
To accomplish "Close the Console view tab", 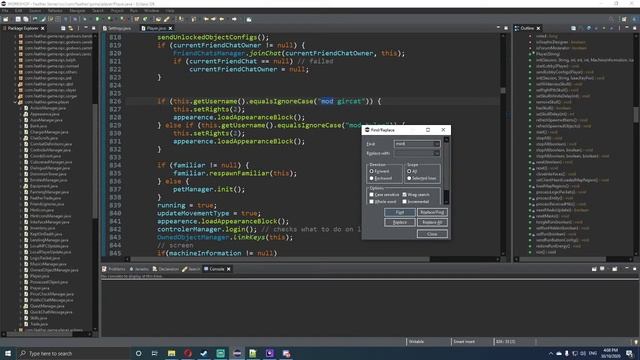I will click(229, 269).
